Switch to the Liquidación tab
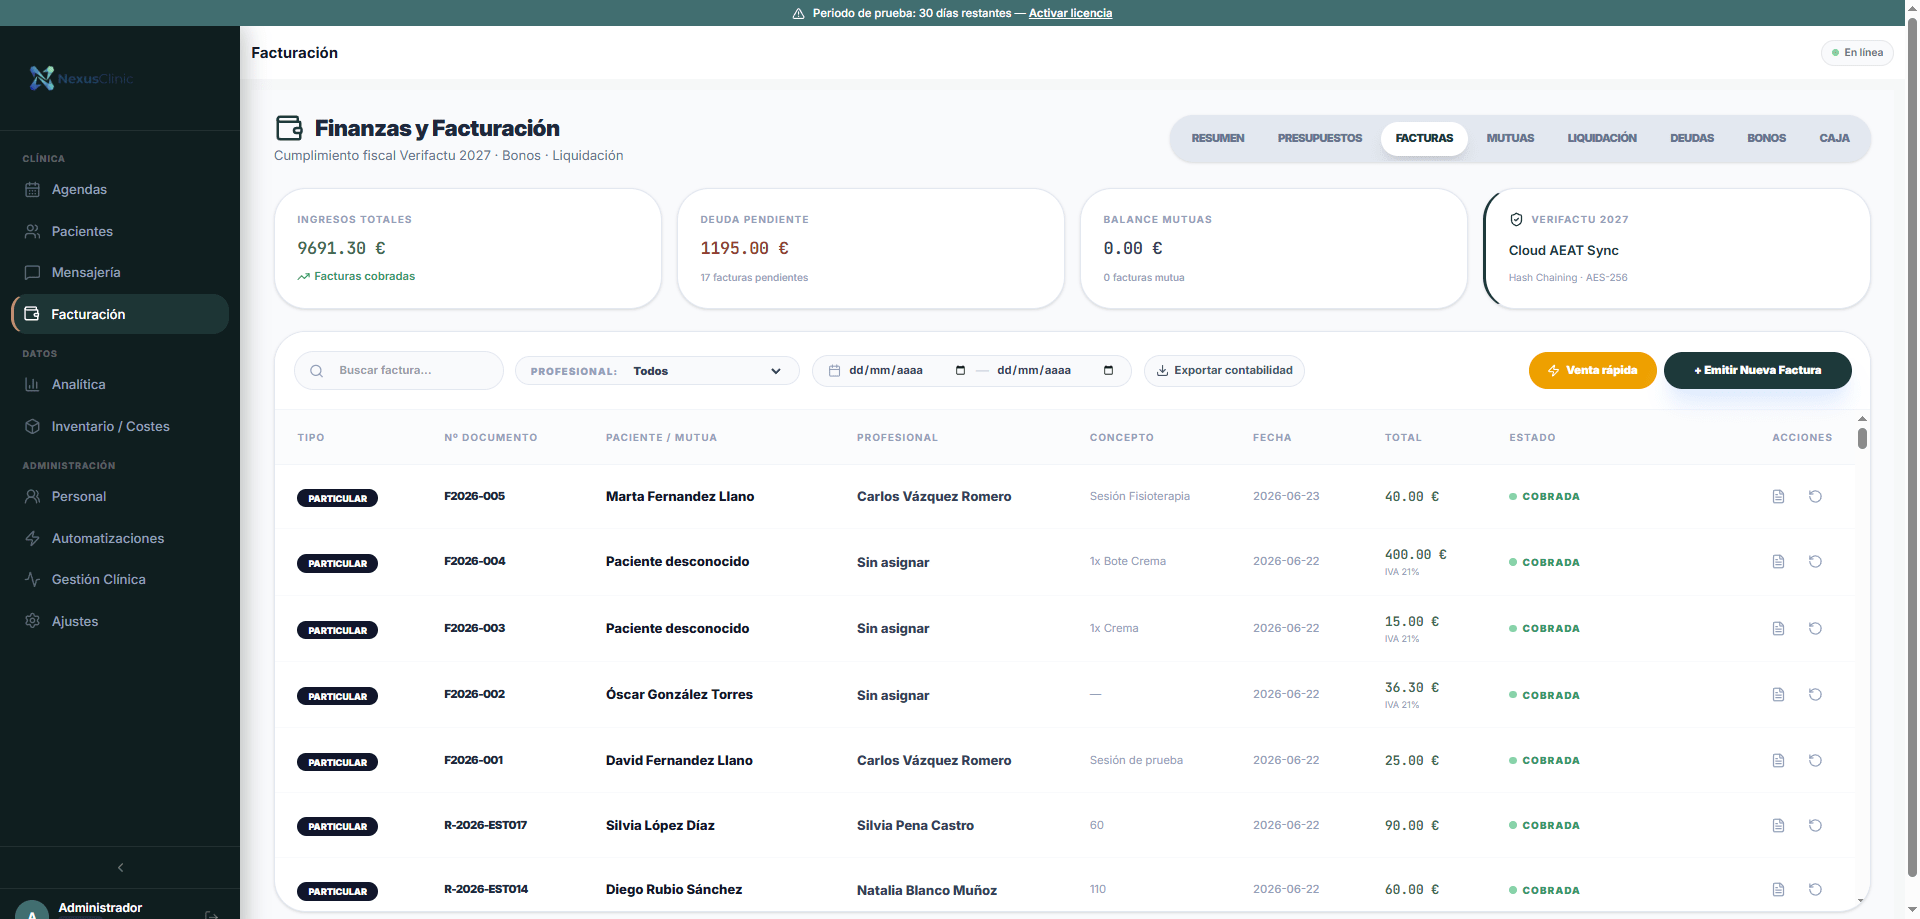Image resolution: width=1920 pixels, height=919 pixels. tap(1602, 138)
